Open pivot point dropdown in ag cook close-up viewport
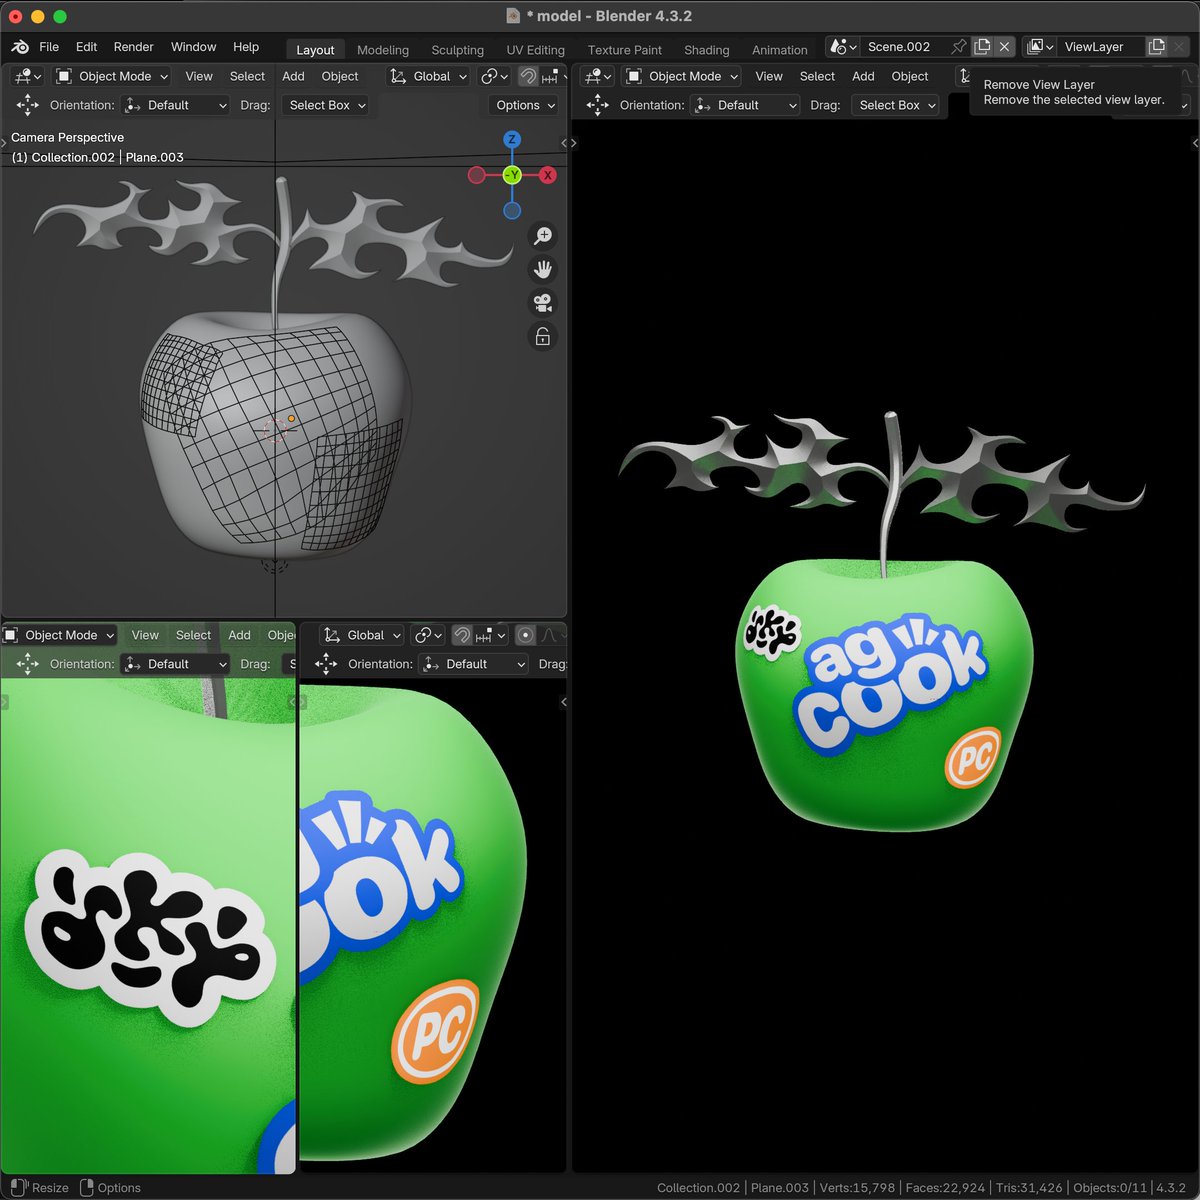Viewport: 1200px width, 1200px height. (429, 635)
